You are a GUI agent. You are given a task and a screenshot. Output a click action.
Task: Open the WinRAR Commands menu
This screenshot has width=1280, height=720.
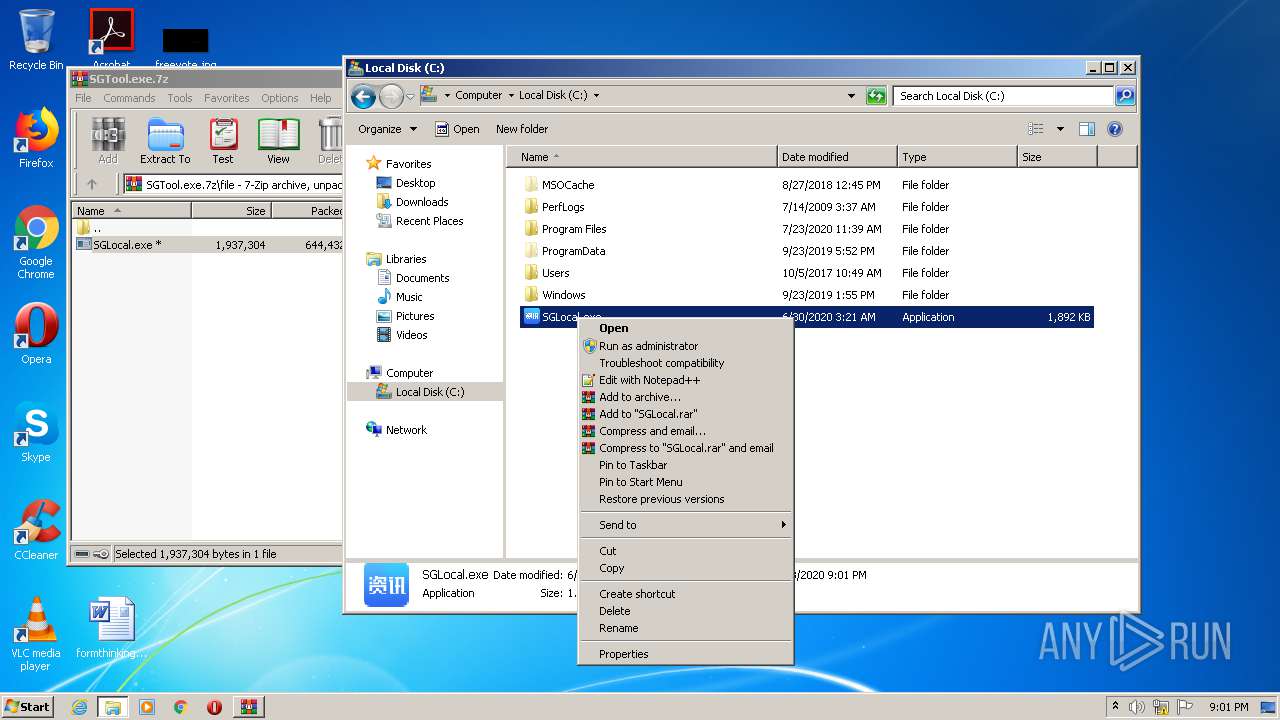pos(129,98)
